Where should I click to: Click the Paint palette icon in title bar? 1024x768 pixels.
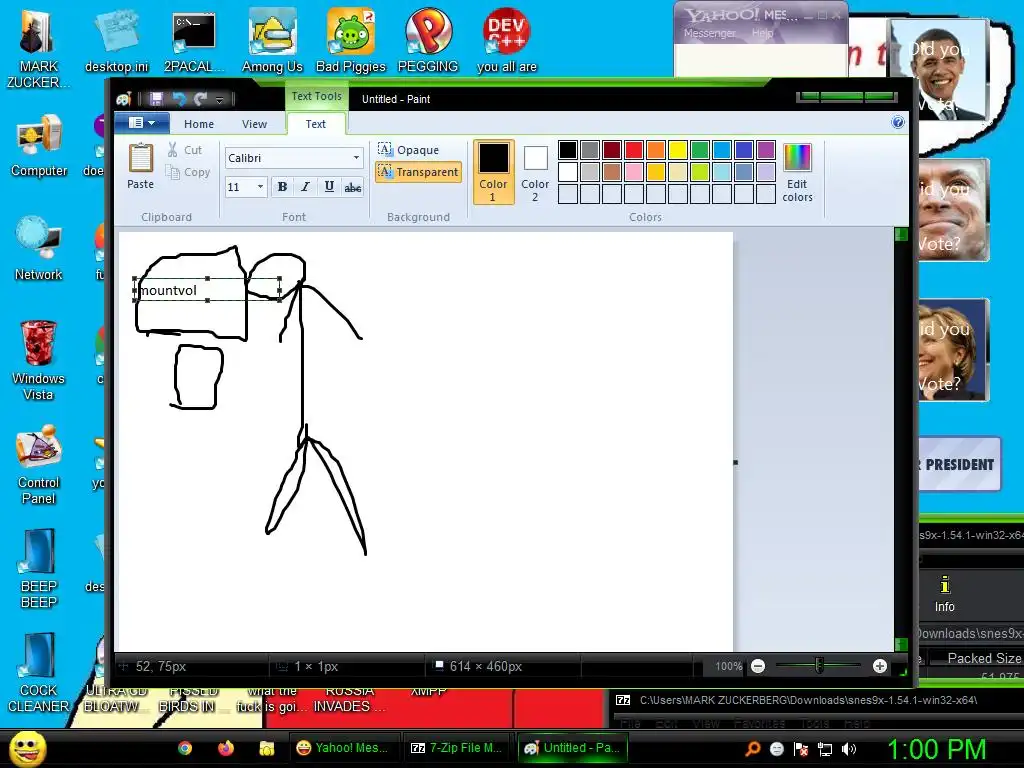coord(124,99)
